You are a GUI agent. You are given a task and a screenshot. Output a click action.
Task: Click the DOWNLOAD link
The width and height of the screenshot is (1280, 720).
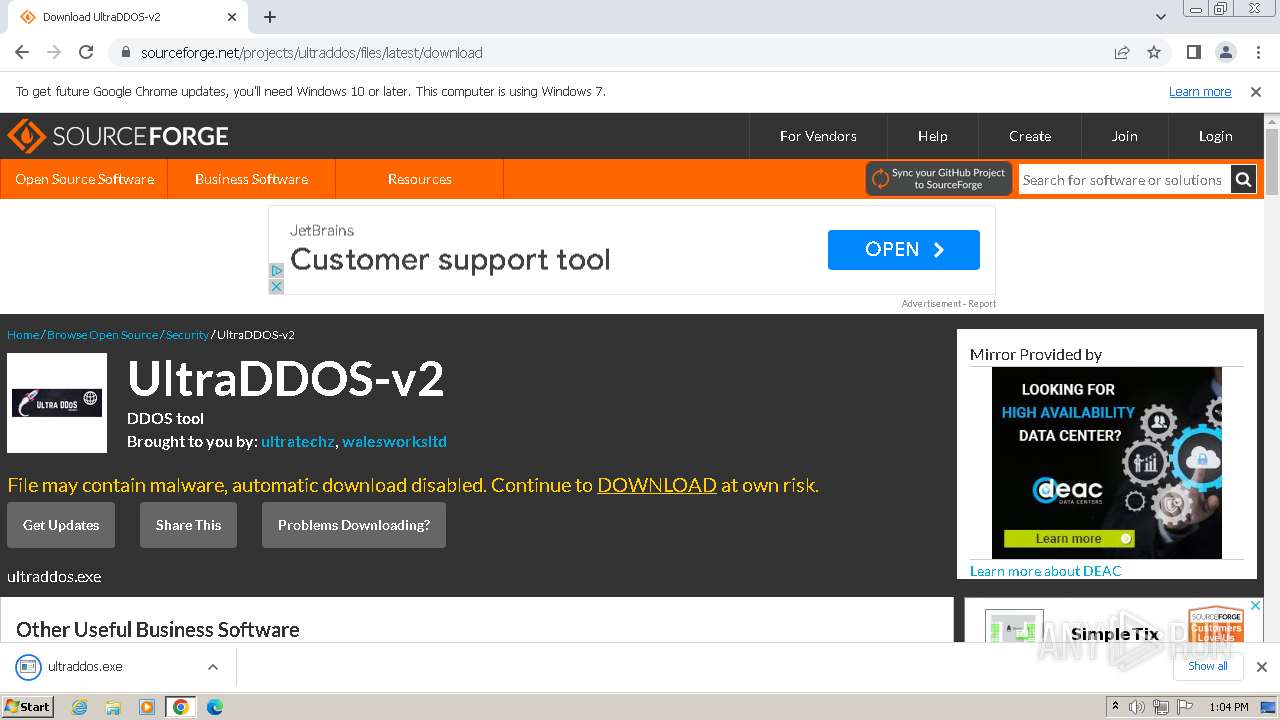[x=657, y=485]
